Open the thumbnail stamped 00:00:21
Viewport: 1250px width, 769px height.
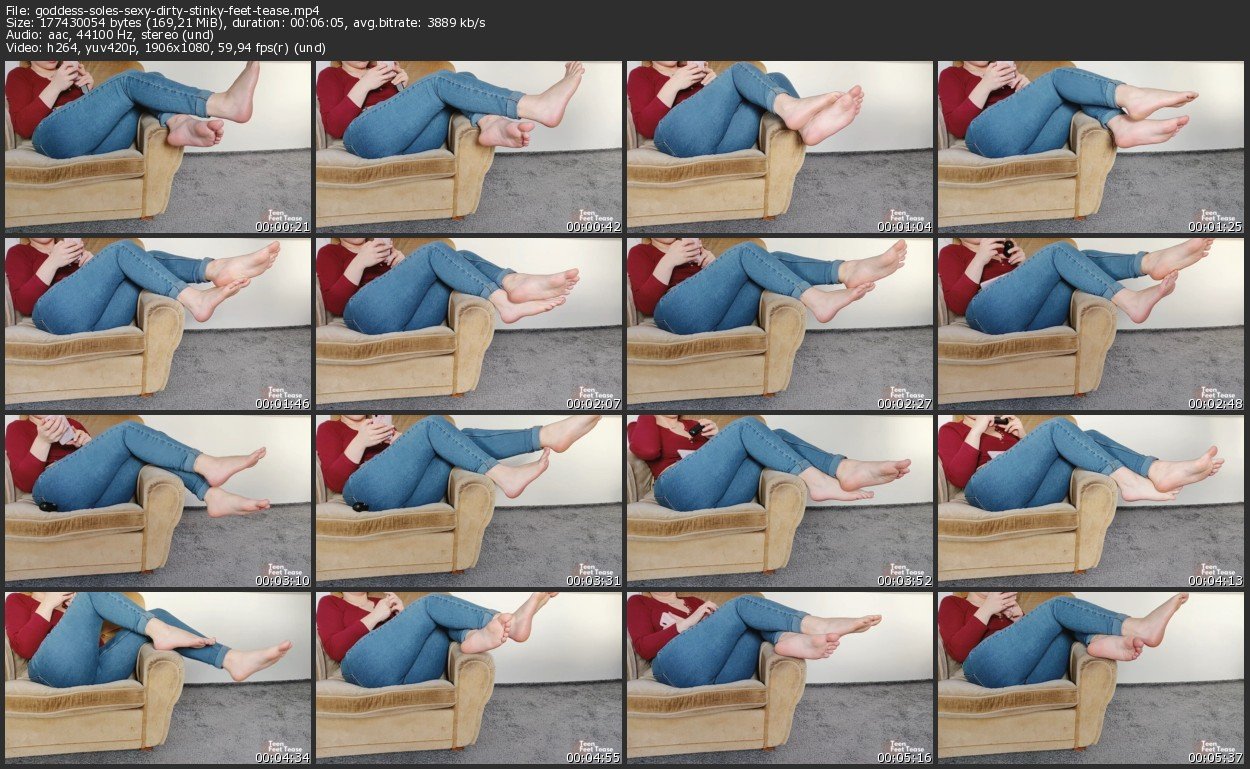pyautogui.click(x=157, y=147)
